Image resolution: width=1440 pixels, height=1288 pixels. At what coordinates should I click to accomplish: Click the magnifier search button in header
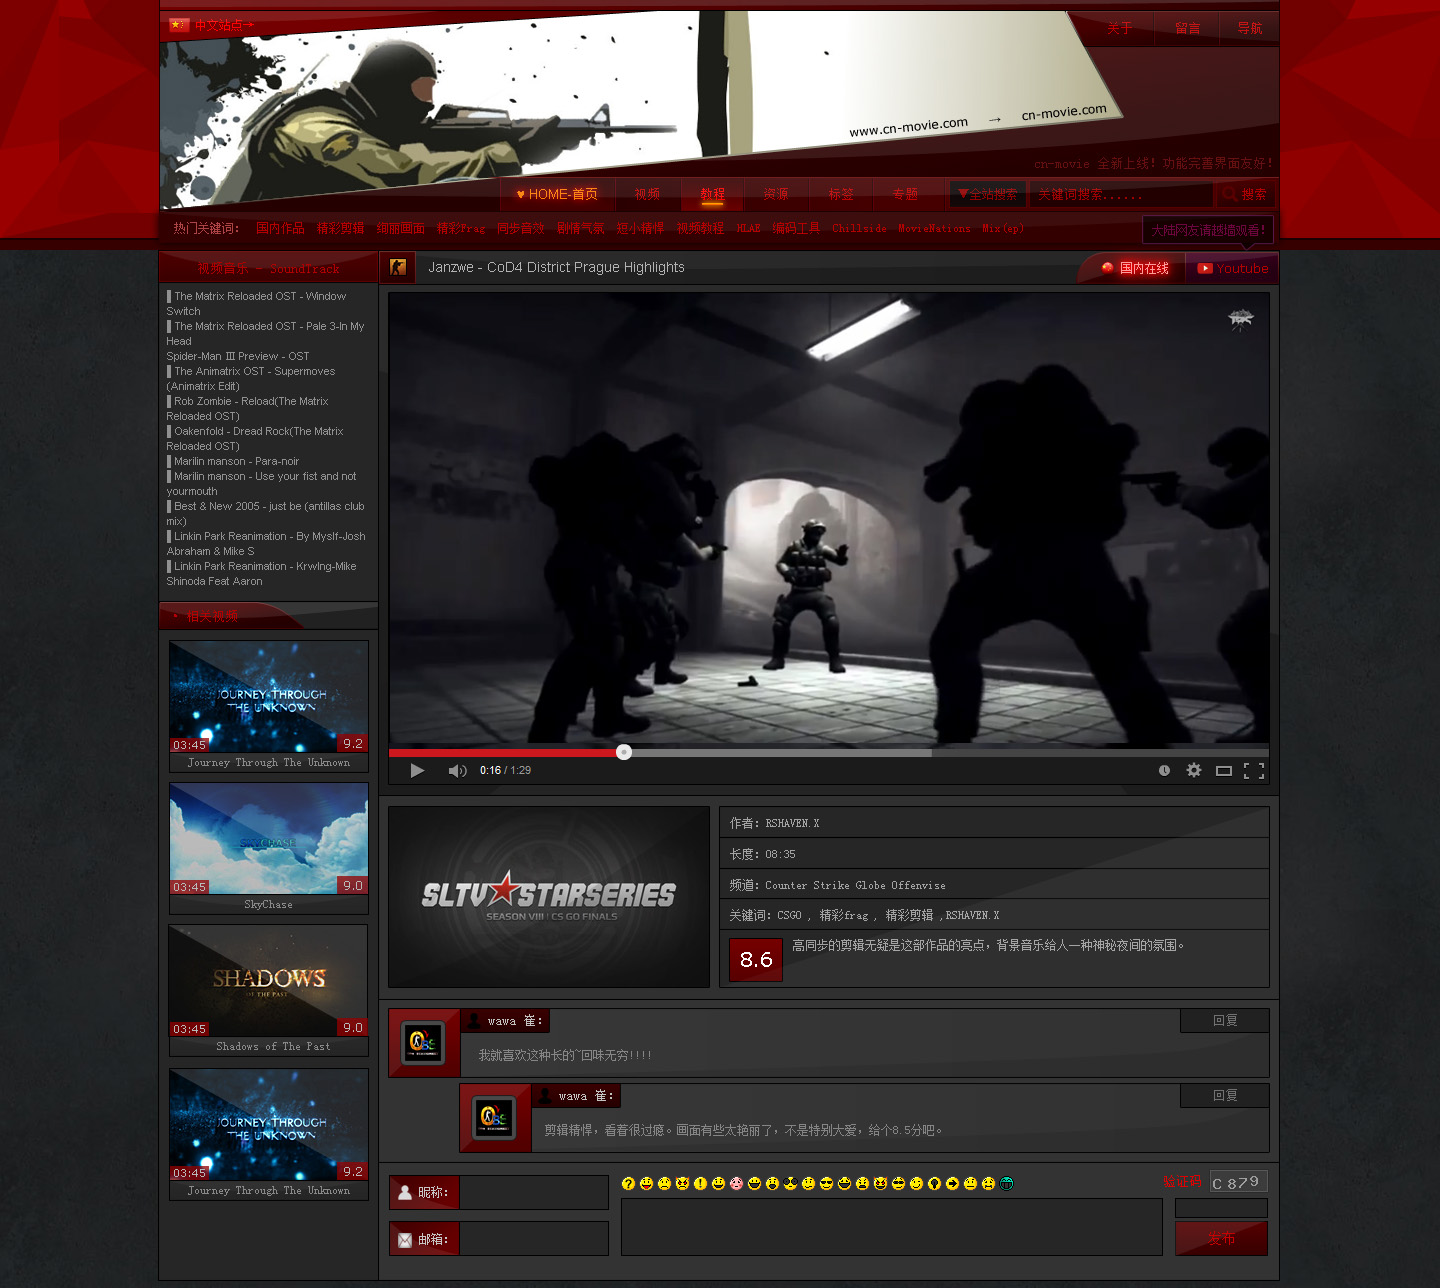1244,194
